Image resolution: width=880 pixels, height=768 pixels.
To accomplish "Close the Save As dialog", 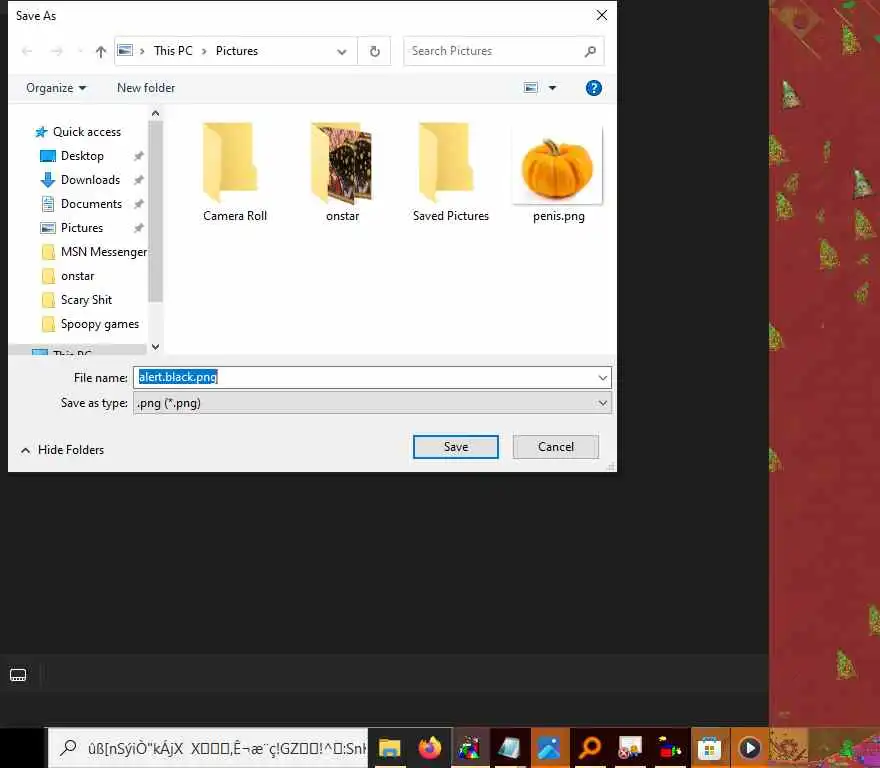I will pos(602,15).
